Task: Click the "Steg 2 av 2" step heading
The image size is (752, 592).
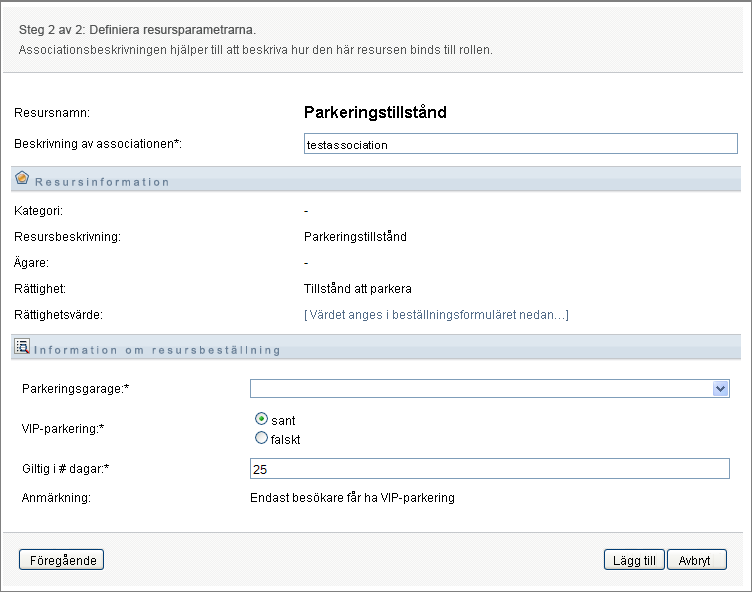Action: (x=138, y=29)
